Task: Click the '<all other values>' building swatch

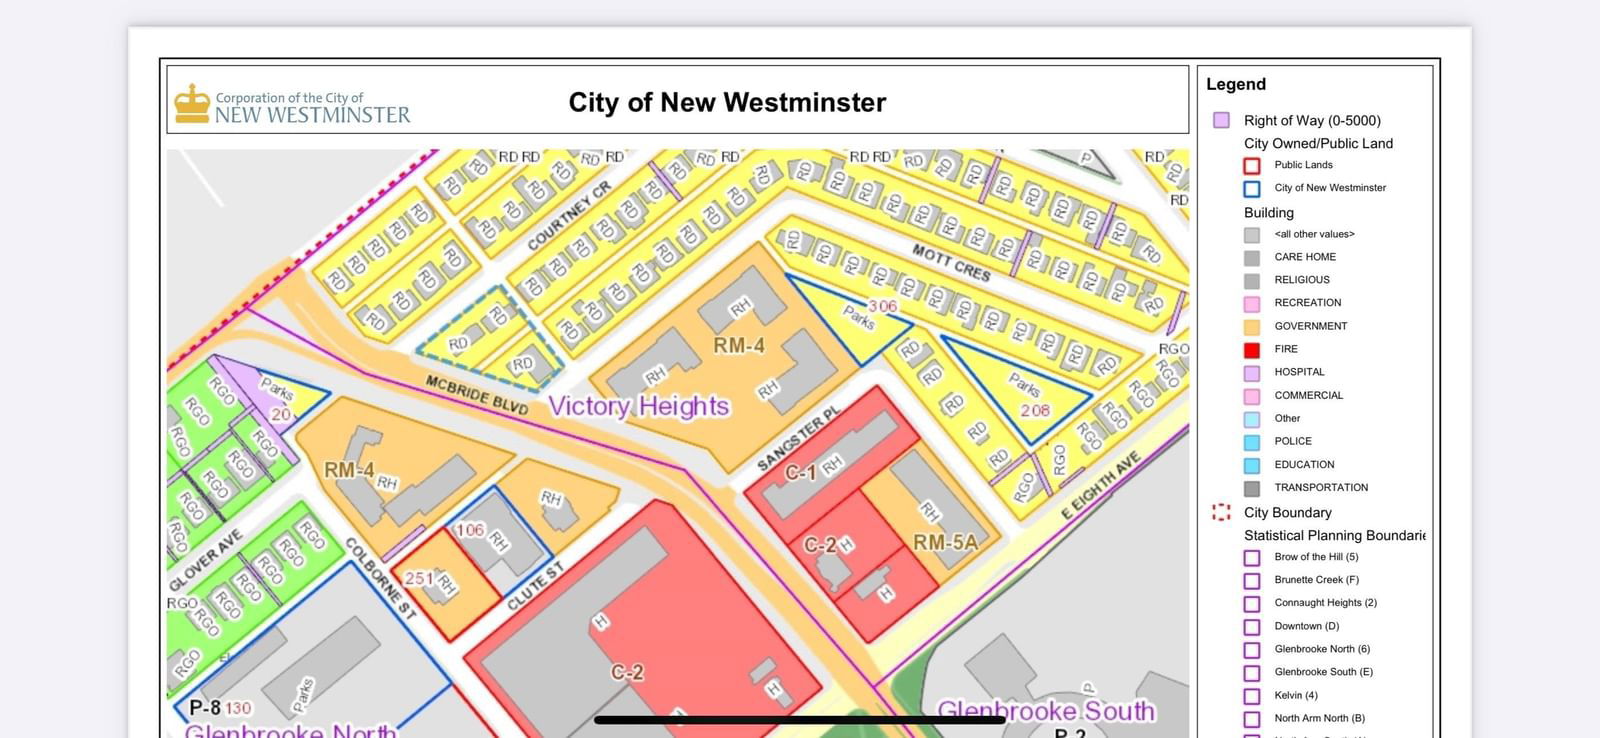Action: [x=1252, y=235]
